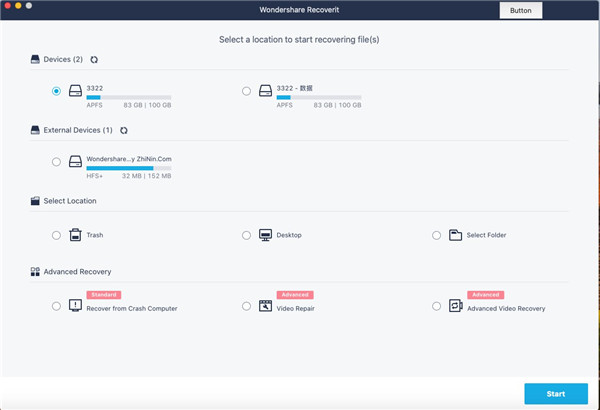Click the Advanced badge above Video Repair
Screen dimensions: 600x410
click(x=295, y=295)
